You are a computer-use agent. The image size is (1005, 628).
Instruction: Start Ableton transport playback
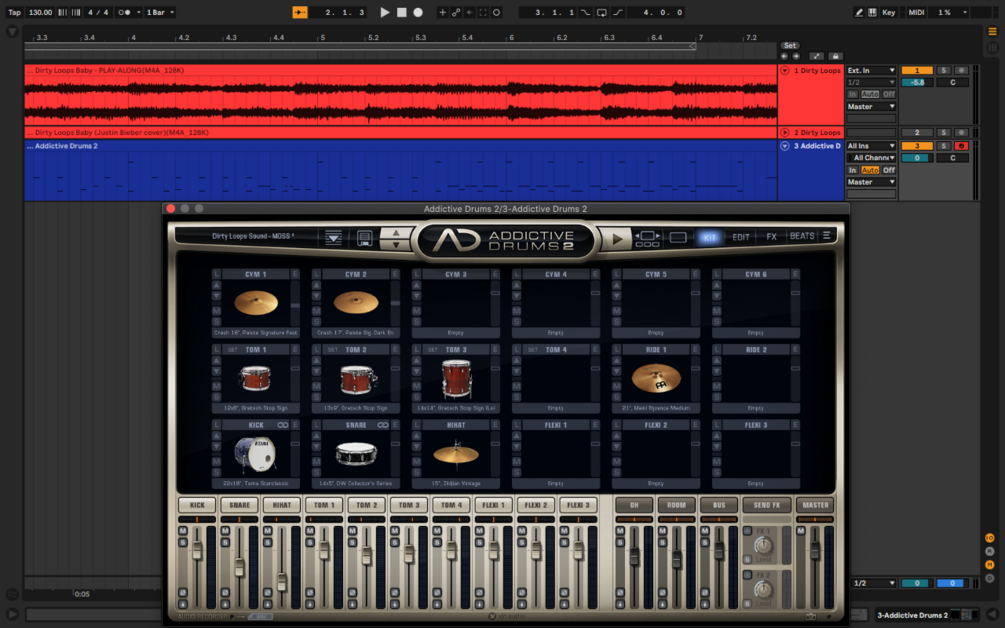click(385, 12)
